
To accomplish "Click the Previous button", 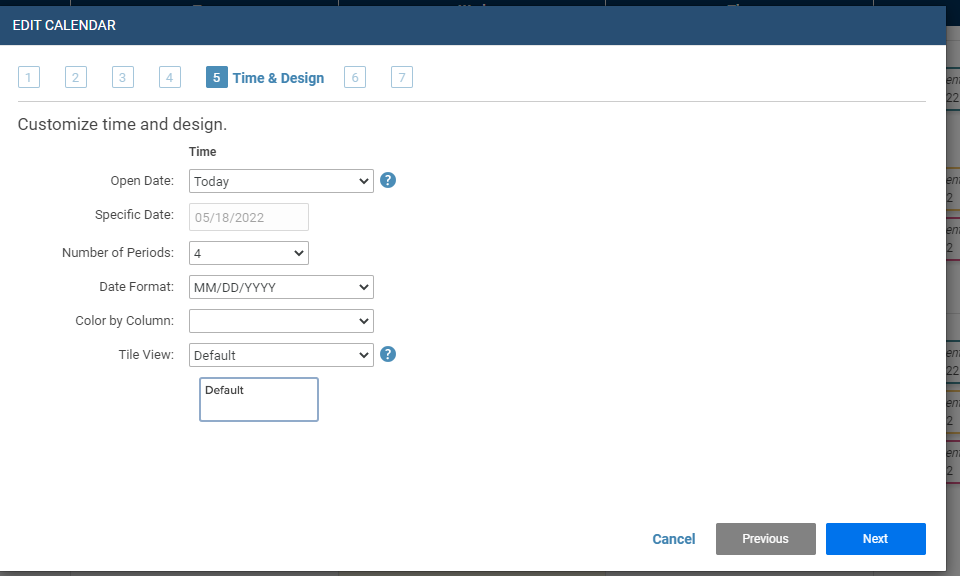I will [x=765, y=539].
